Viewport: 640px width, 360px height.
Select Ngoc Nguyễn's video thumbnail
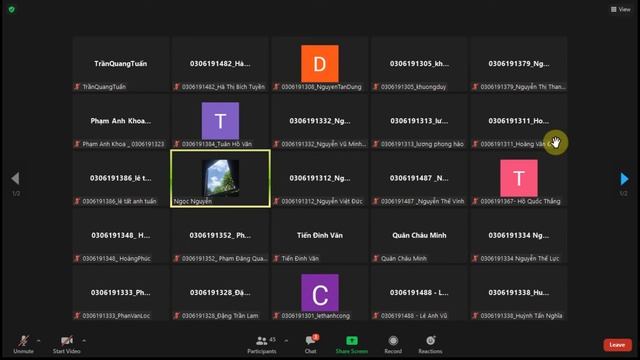point(220,178)
